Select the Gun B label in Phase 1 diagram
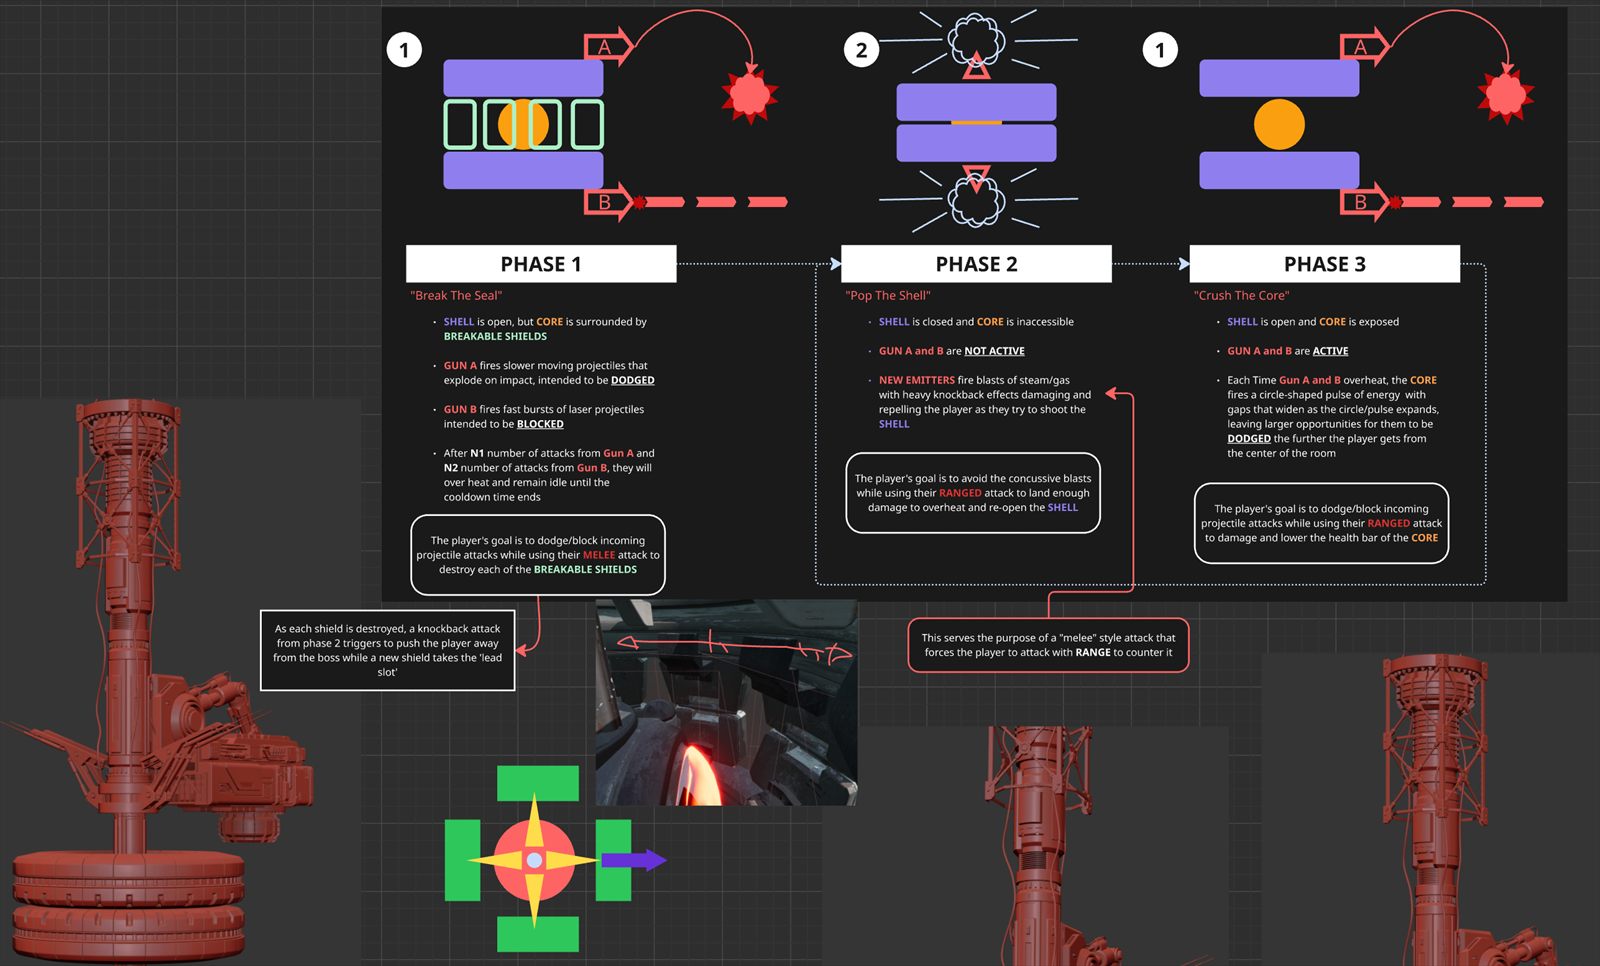The image size is (1600, 966). (606, 202)
